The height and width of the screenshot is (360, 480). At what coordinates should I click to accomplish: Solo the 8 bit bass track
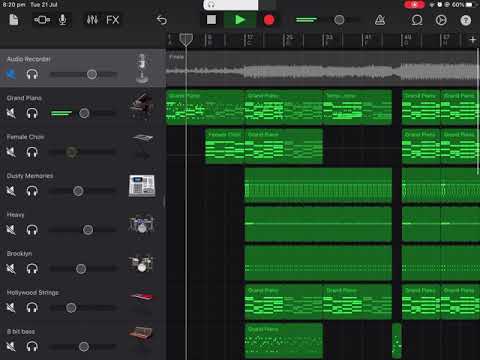click(x=32, y=347)
